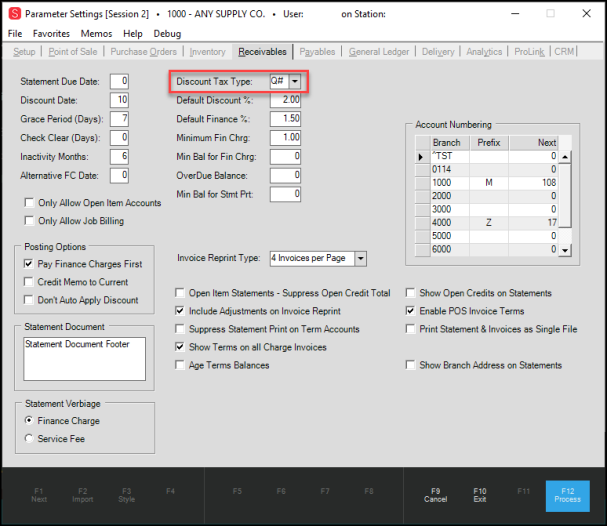Check Open Item Statements Suppress Open Credit Total

180,293
